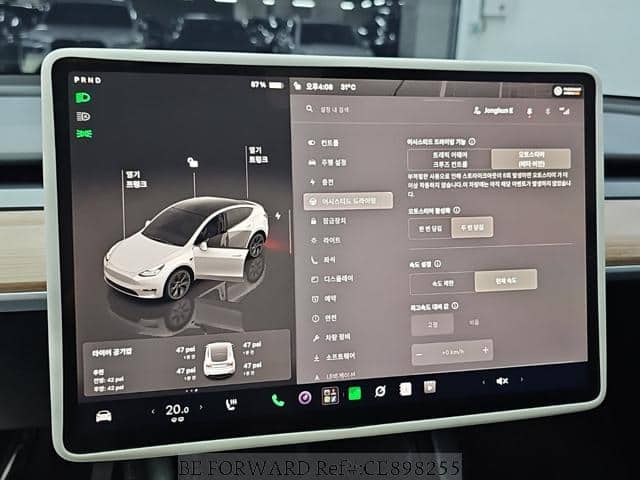Viewport: 640px width, 480px height.
Task: Tap the lock icon in the top status bar
Action: (297, 86)
